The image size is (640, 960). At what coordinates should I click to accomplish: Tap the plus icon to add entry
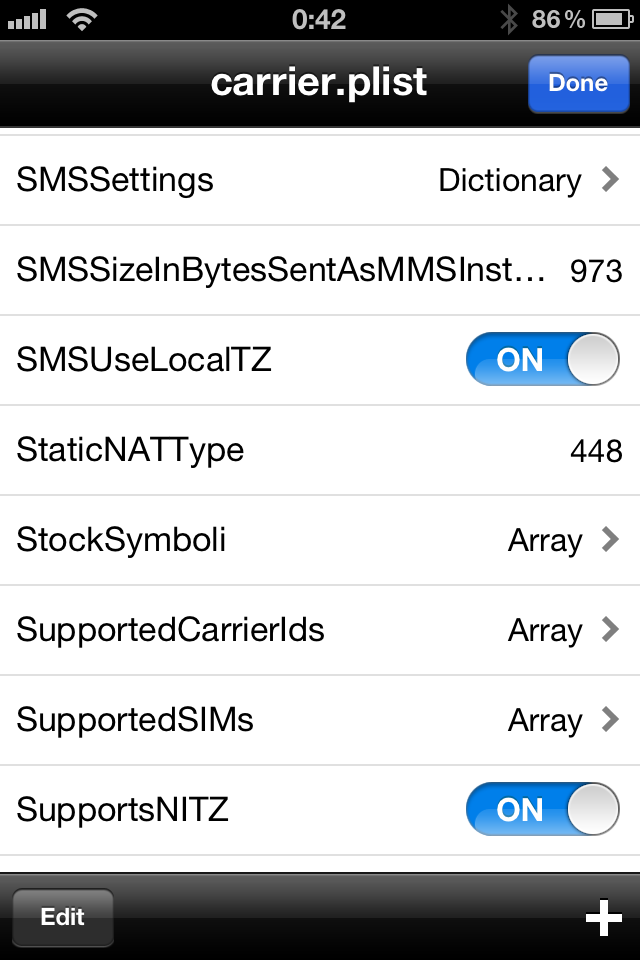[603, 917]
